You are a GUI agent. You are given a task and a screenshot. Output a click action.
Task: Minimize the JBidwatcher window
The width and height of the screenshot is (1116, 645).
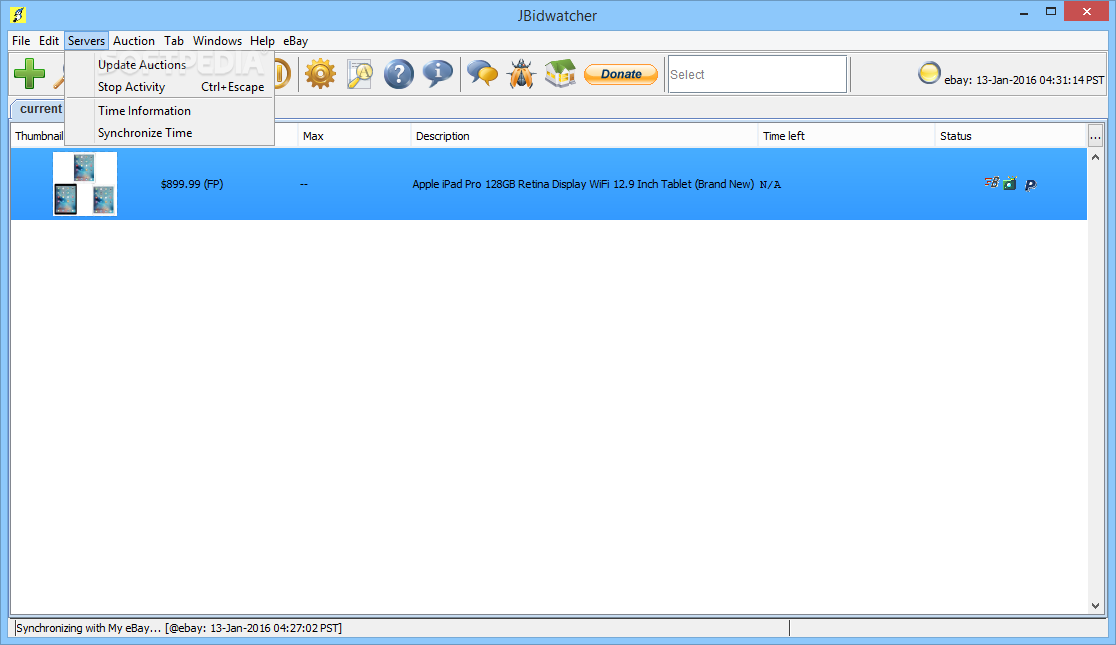[x=1023, y=13]
